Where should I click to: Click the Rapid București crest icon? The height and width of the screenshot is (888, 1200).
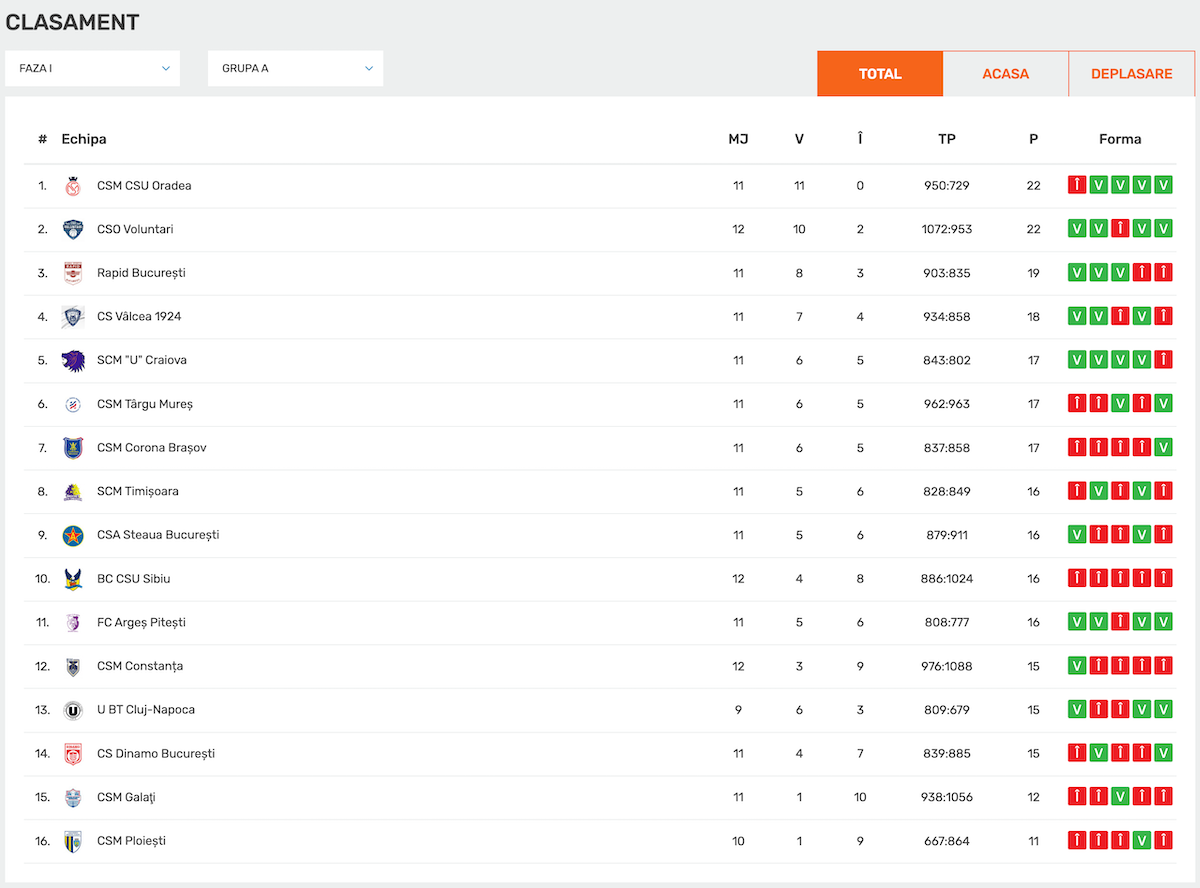[73, 273]
